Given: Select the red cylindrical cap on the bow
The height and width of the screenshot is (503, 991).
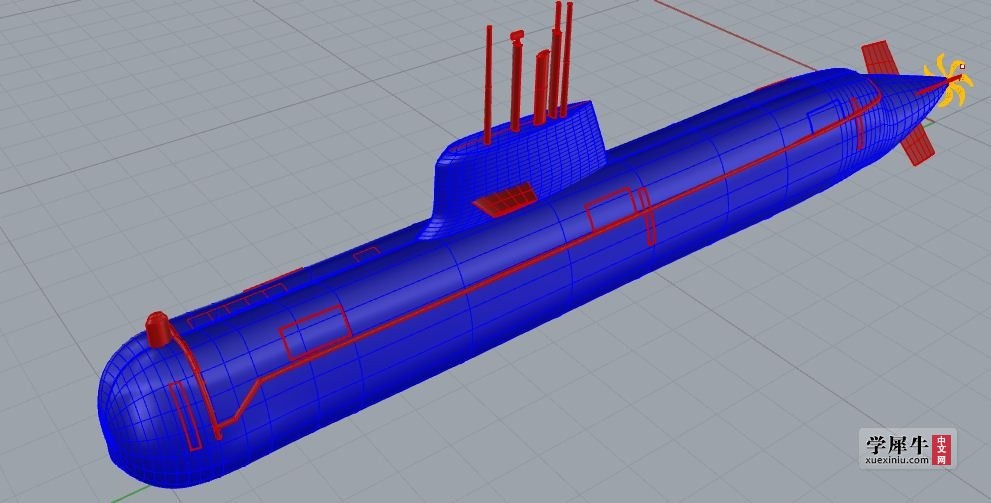Looking at the screenshot, I should pos(159,330).
